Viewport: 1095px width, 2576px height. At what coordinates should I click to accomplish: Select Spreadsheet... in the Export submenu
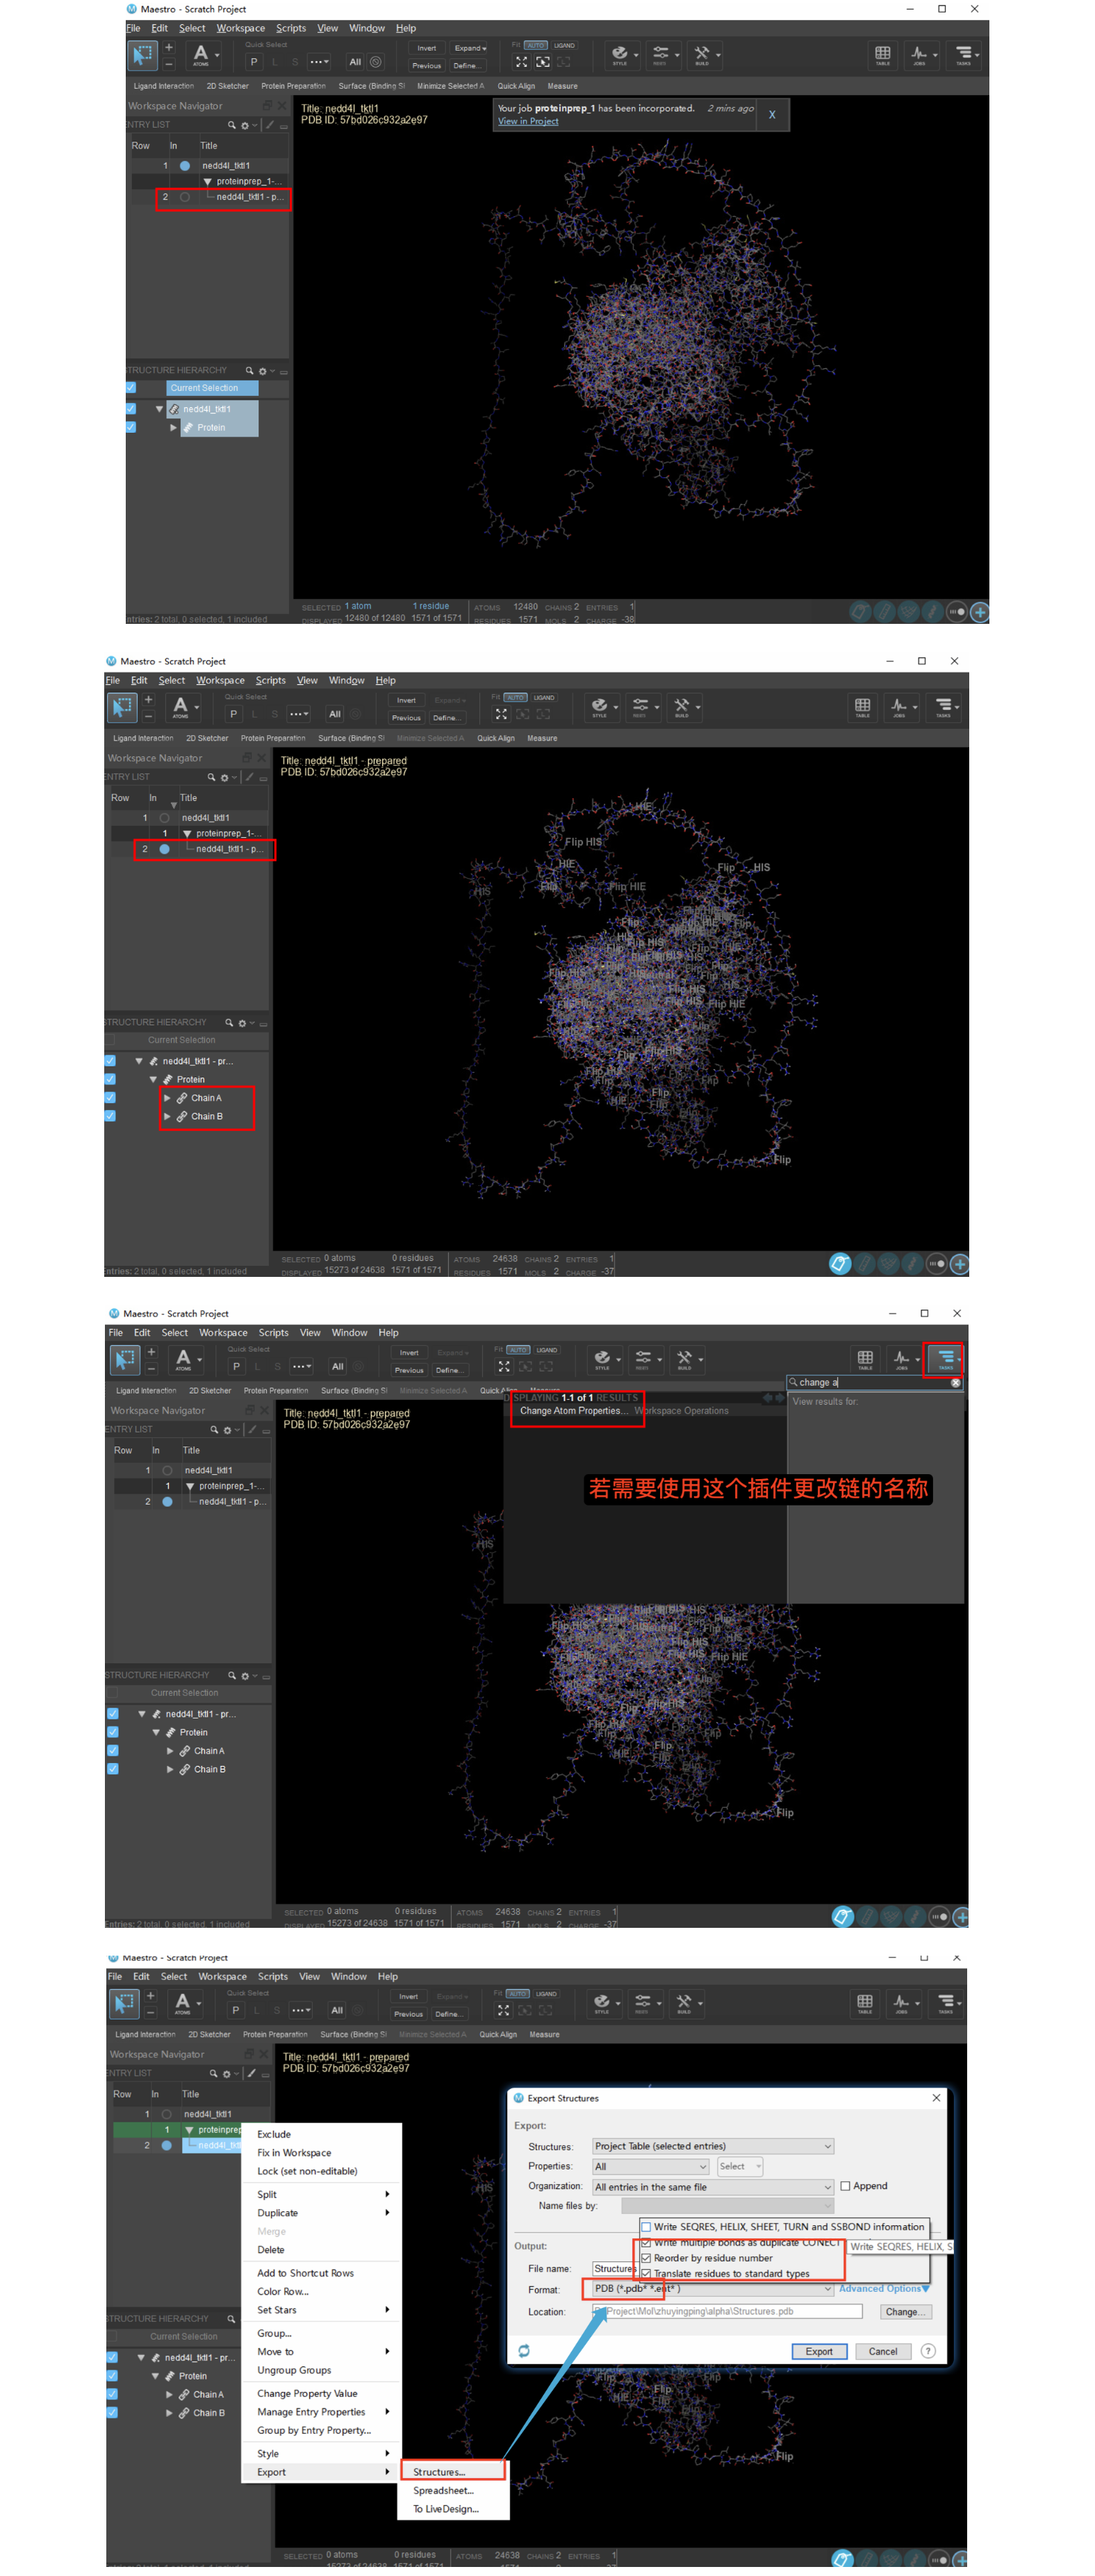tap(443, 2490)
